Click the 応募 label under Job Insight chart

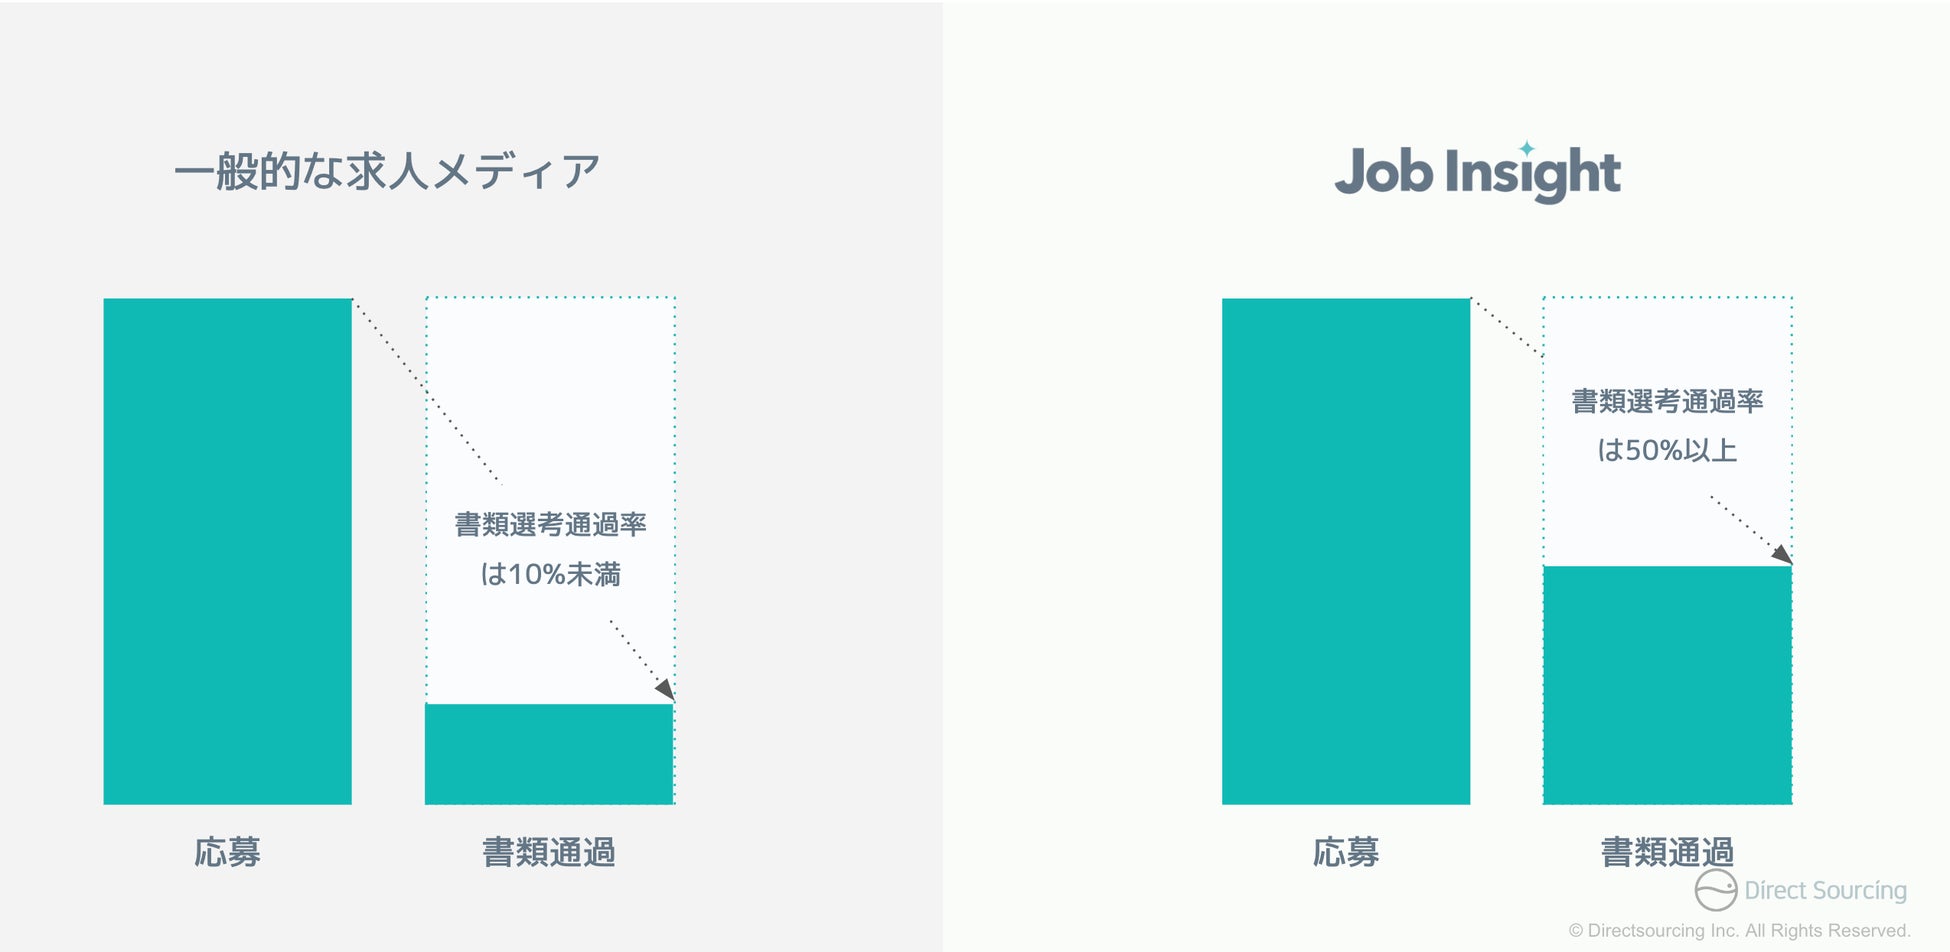(1346, 852)
